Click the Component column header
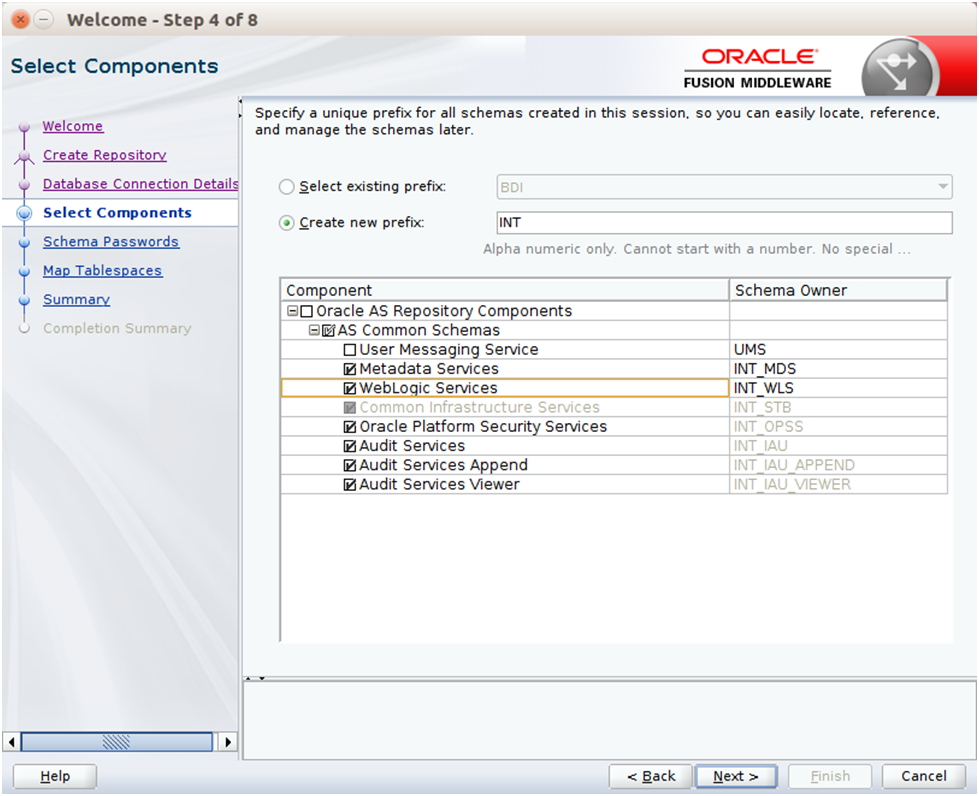 coord(504,290)
